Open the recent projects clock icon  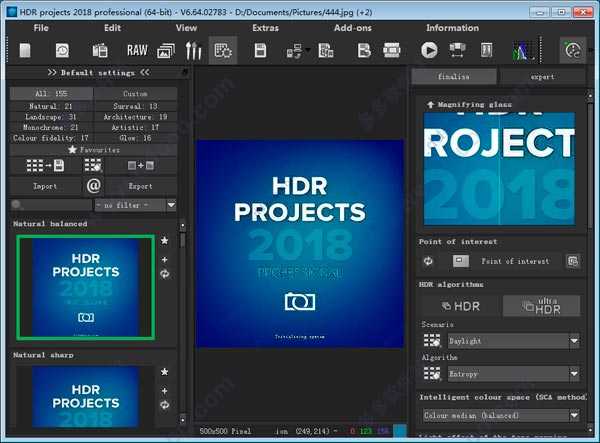62,50
